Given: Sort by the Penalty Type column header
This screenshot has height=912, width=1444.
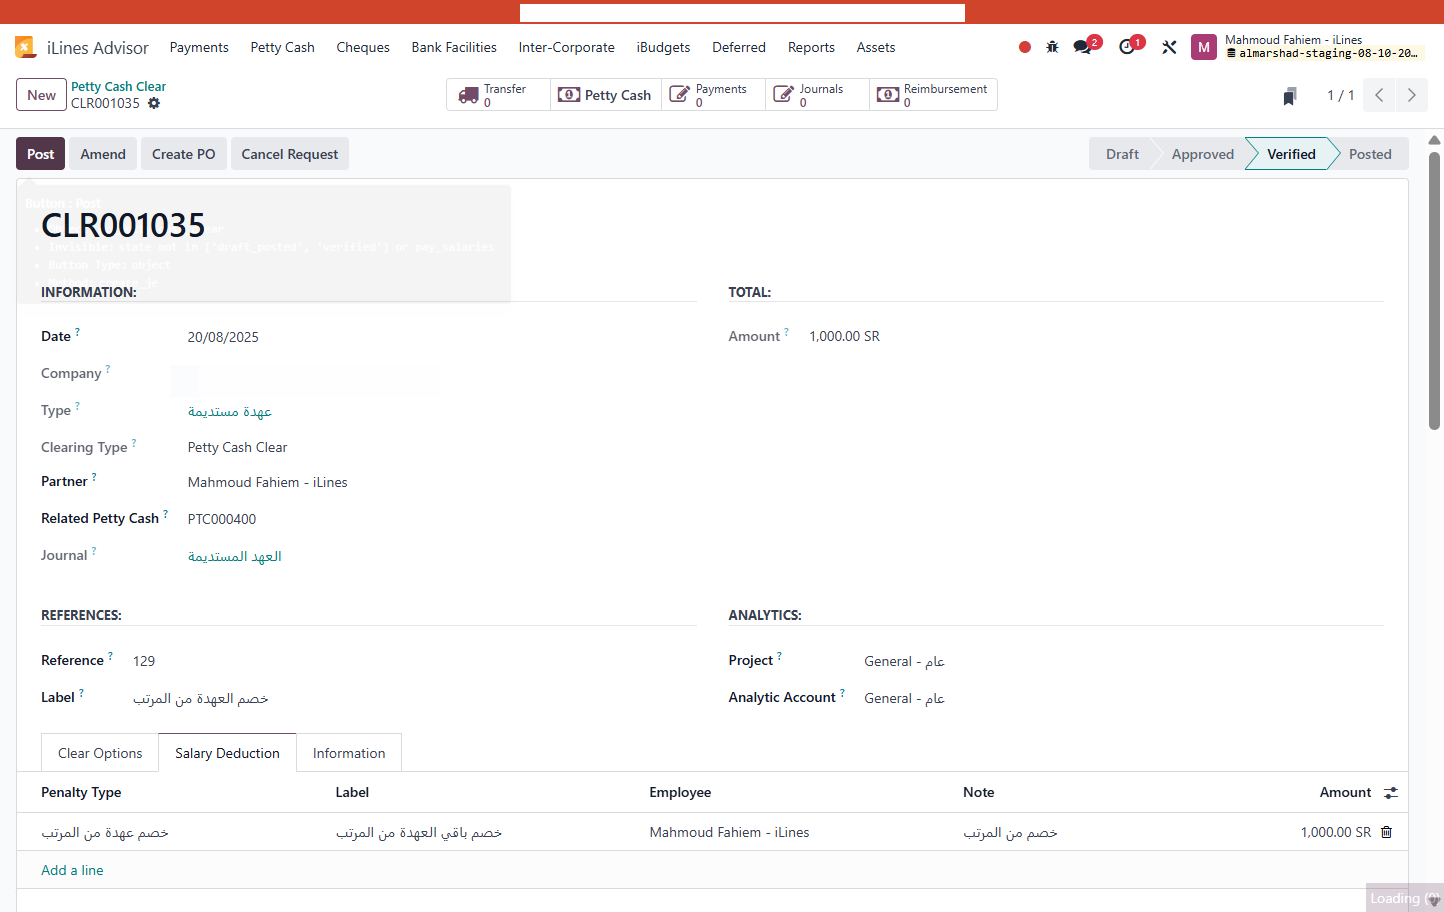Looking at the screenshot, I should (x=81, y=792).
